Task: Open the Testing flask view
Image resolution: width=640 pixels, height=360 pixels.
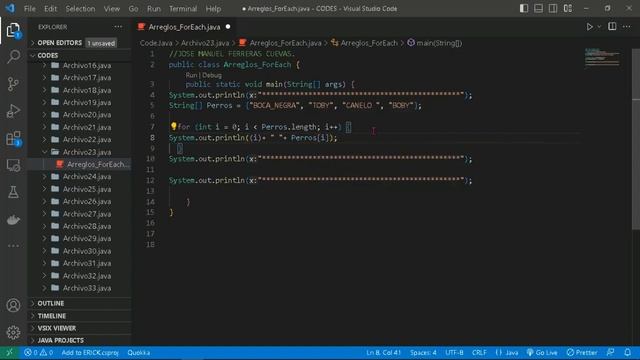Action: [13, 192]
